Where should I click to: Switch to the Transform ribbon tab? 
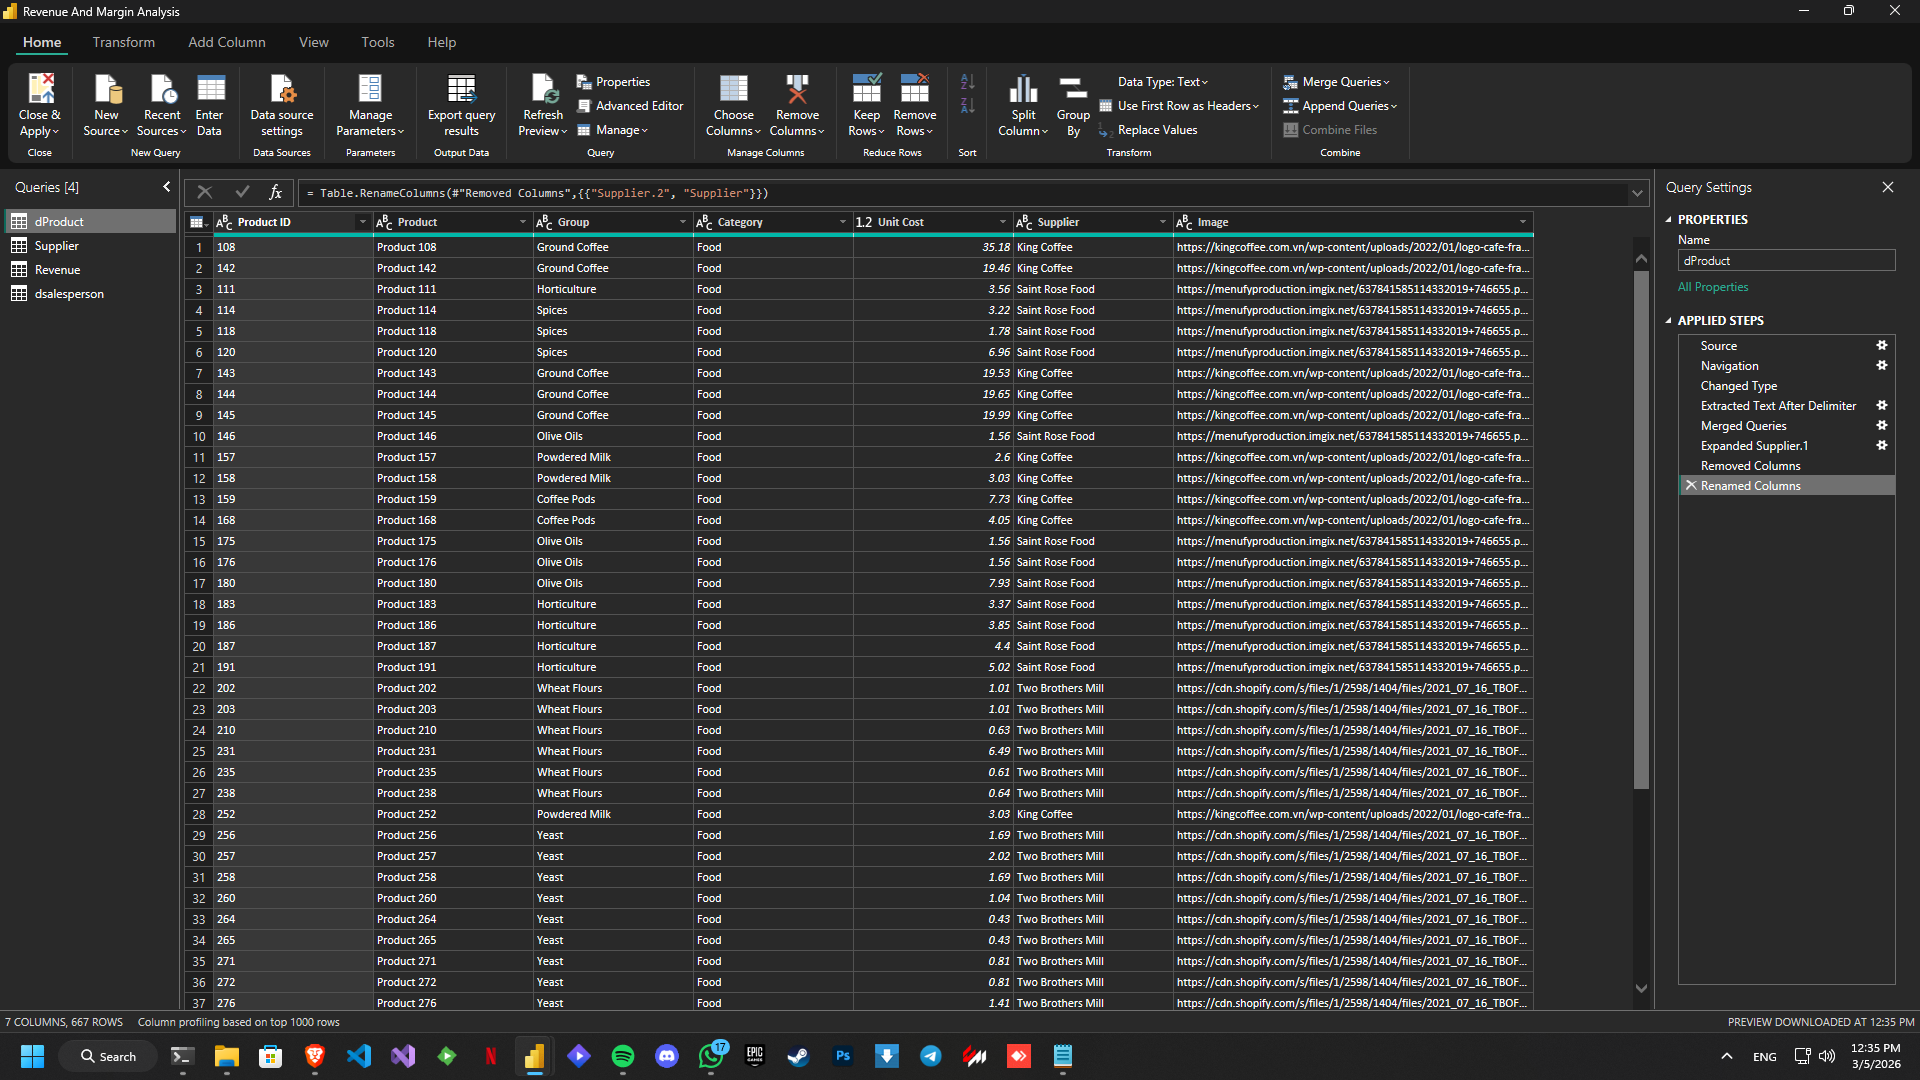pos(123,42)
